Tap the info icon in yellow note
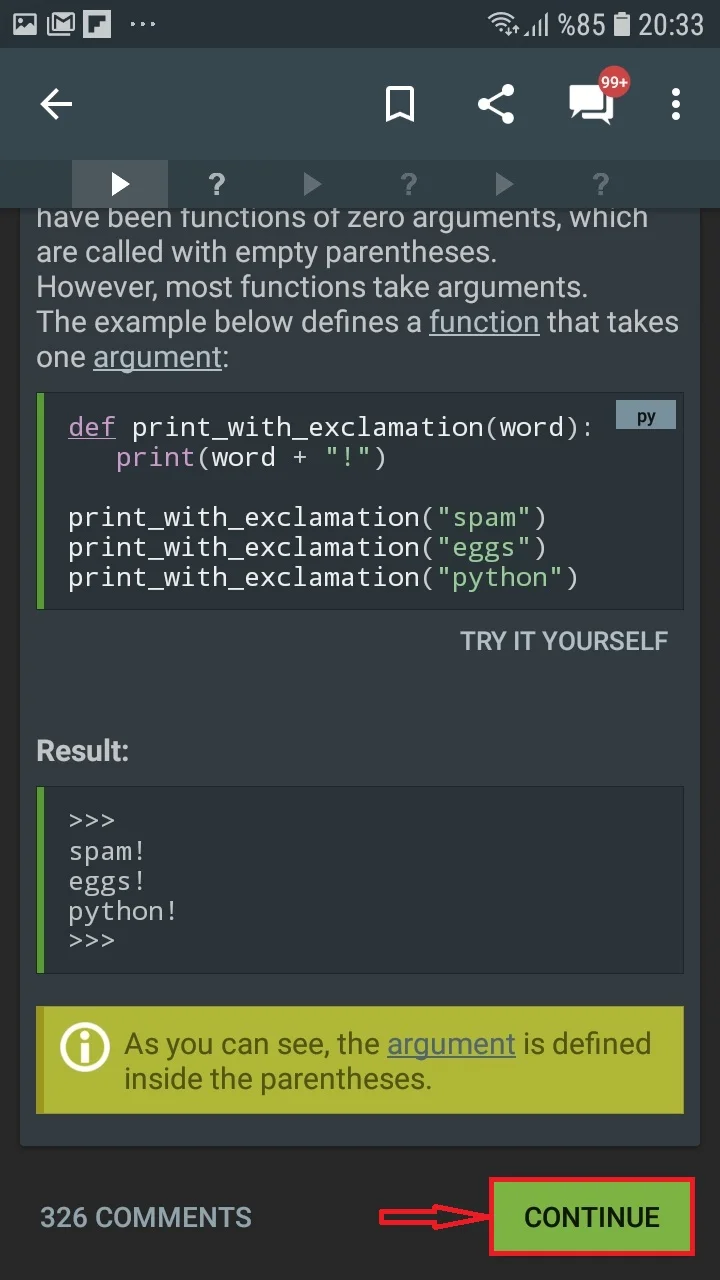720x1280 pixels. [84, 1047]
